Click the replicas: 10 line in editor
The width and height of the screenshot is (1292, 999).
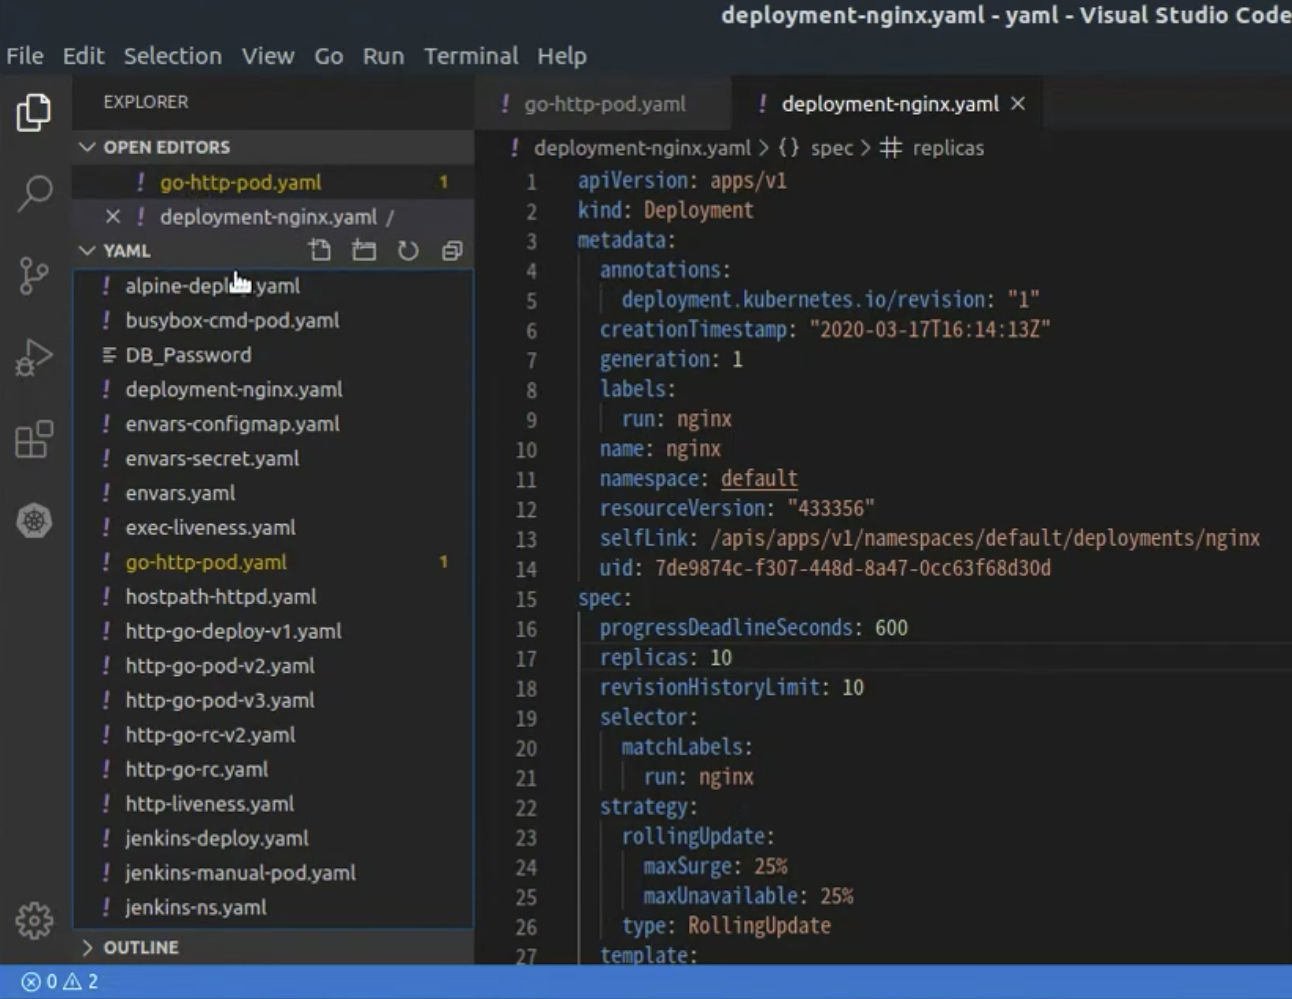click(x=665, y=657)
